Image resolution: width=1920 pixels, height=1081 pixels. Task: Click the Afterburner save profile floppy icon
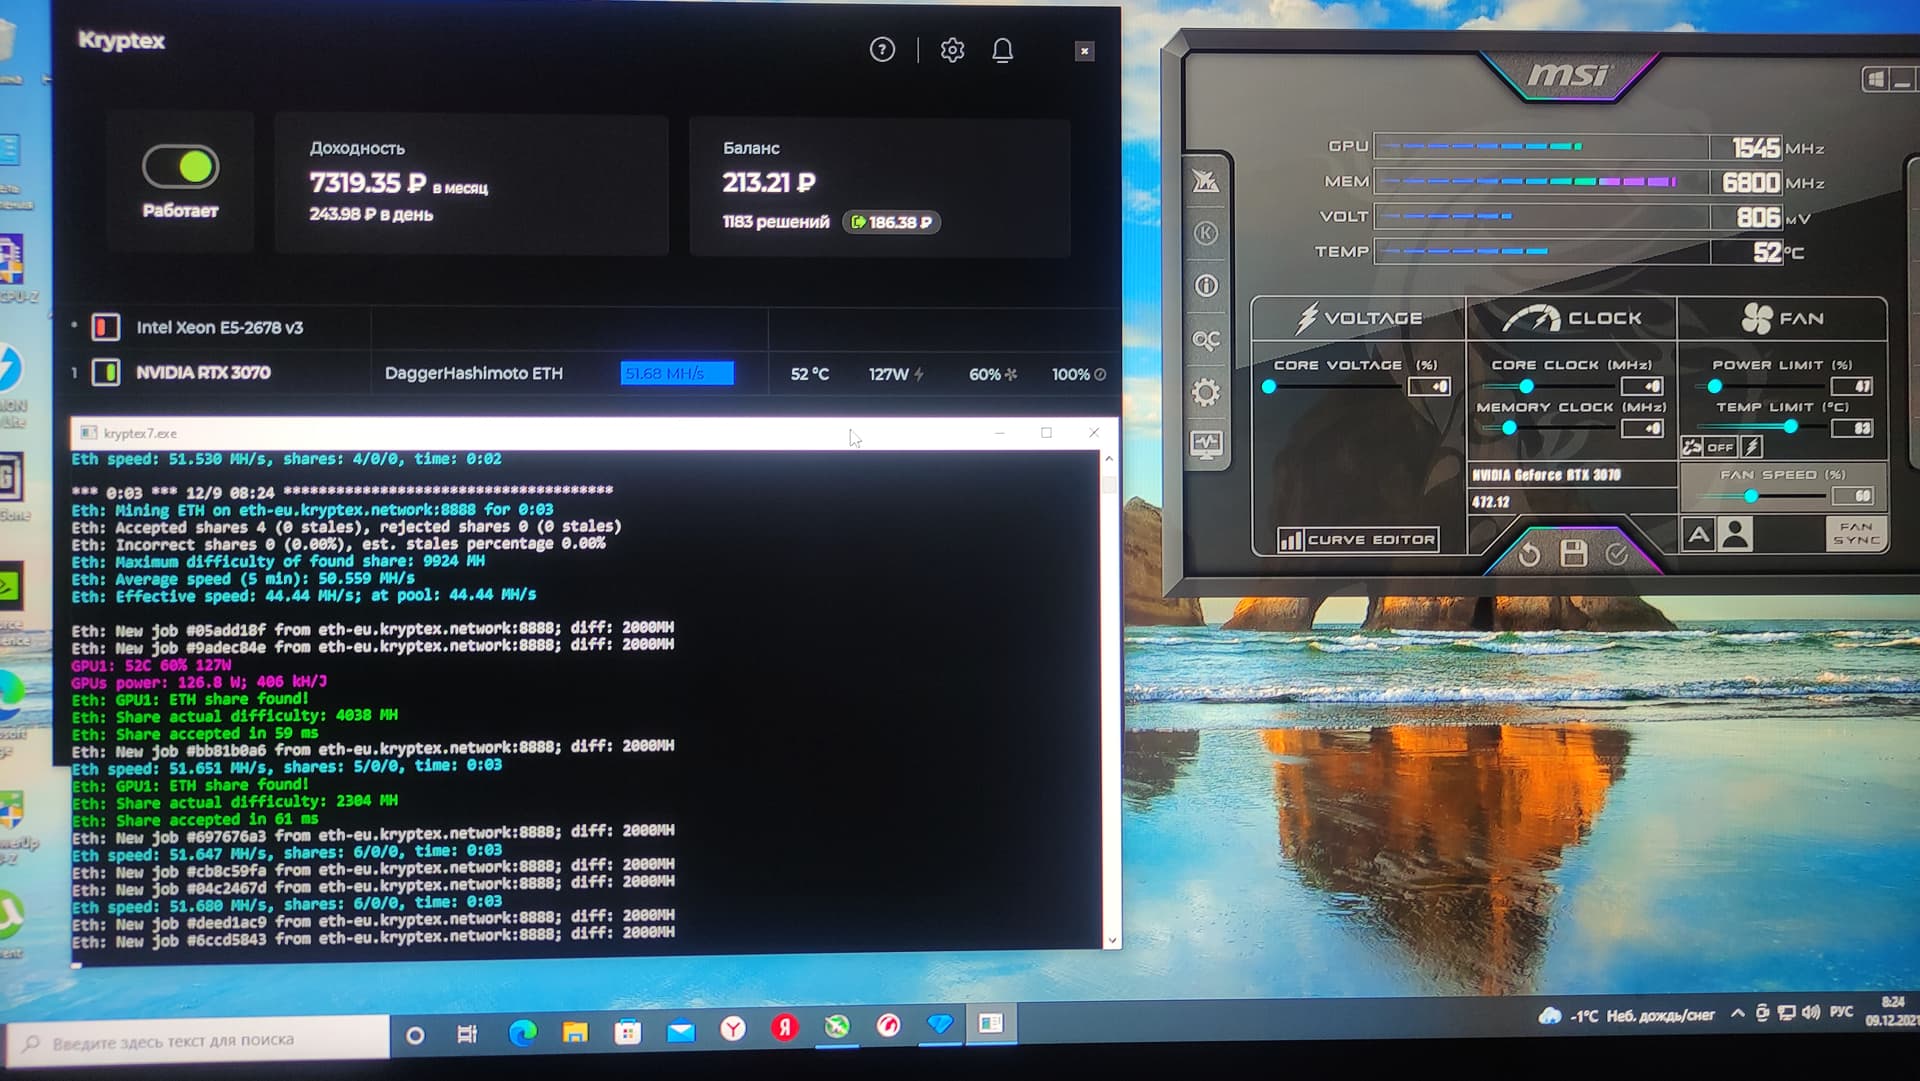[1574, 553]
